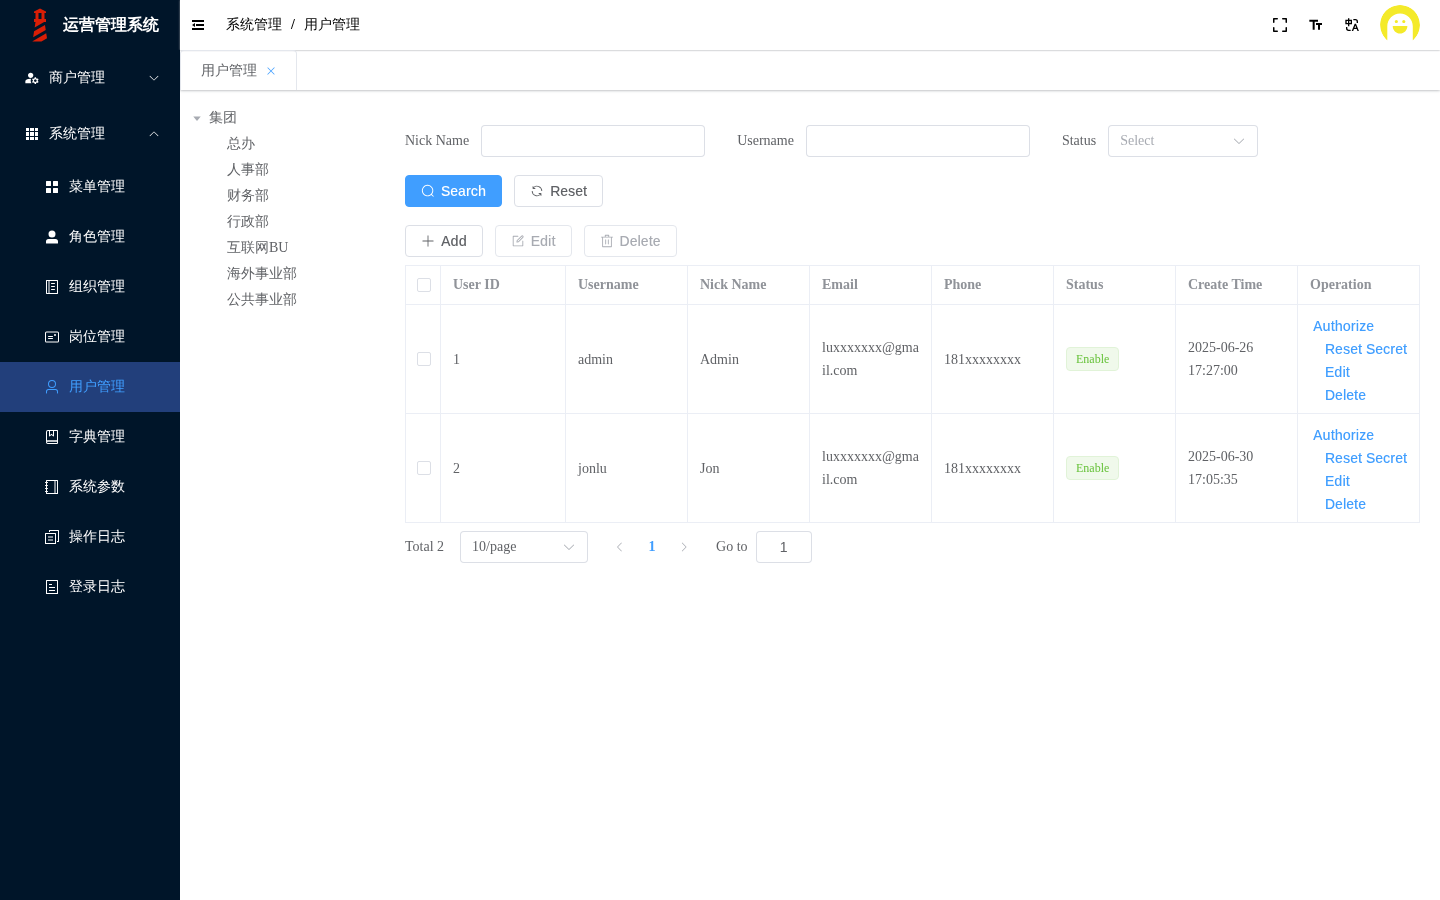The height and width of the screenshot is (900, 1440).
Task: Open the Status select dropdown
Action: 1183,141
